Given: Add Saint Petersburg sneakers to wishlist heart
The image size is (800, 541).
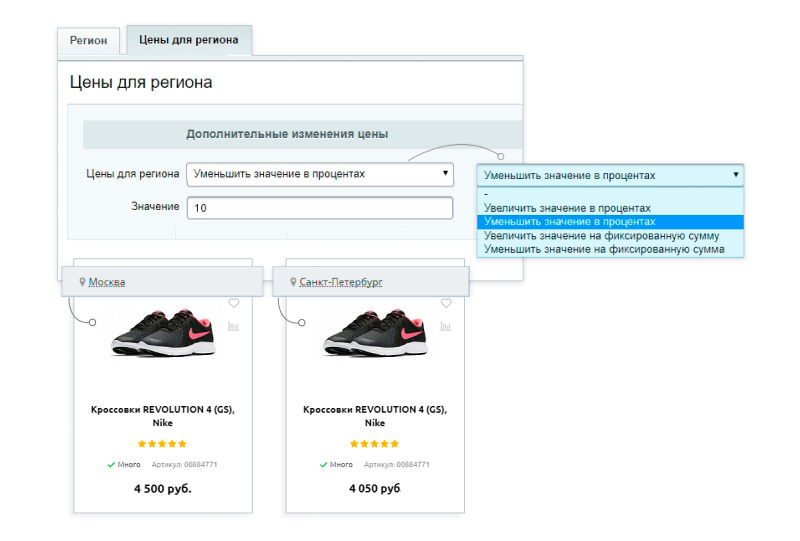Looking at the screenshot, I should click(446, 303).
